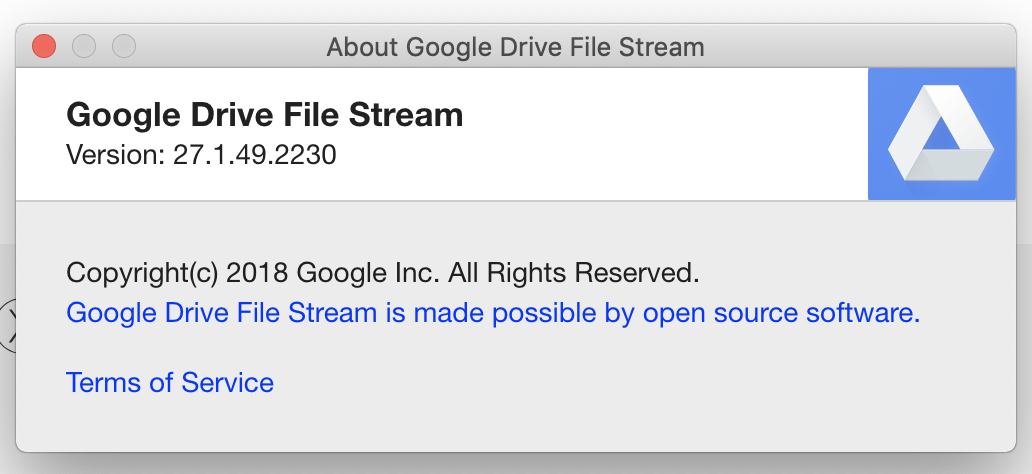The image size is (1032, 474).
Task: Open the open source software link
Action: click(x=492, y=313)
